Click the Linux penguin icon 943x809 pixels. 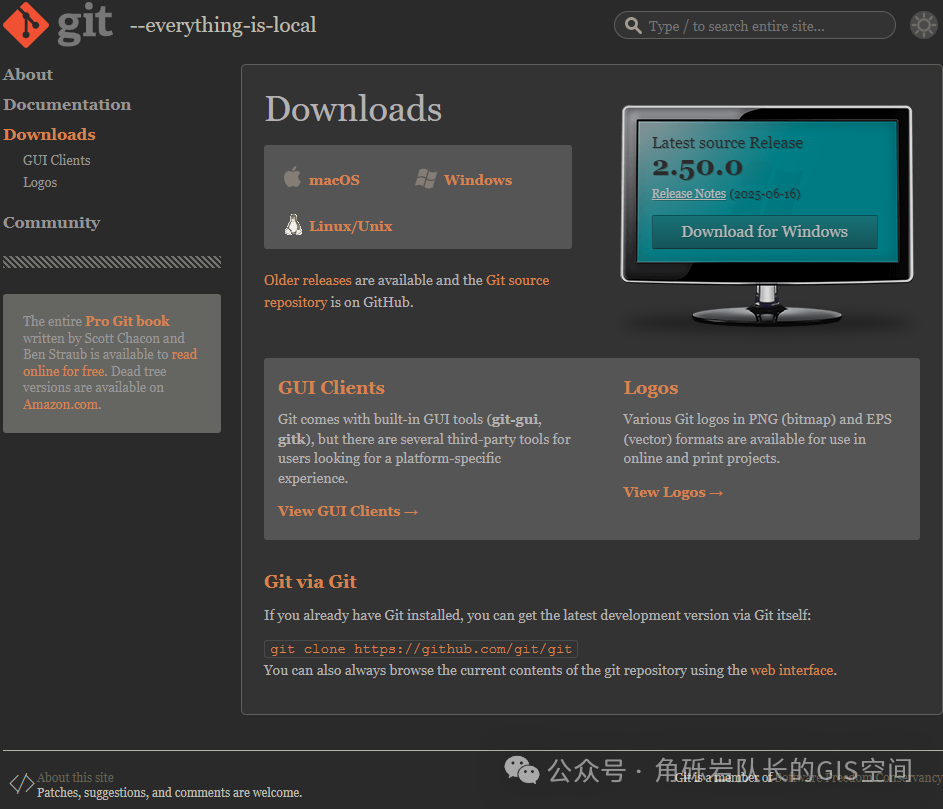[293, 225]
